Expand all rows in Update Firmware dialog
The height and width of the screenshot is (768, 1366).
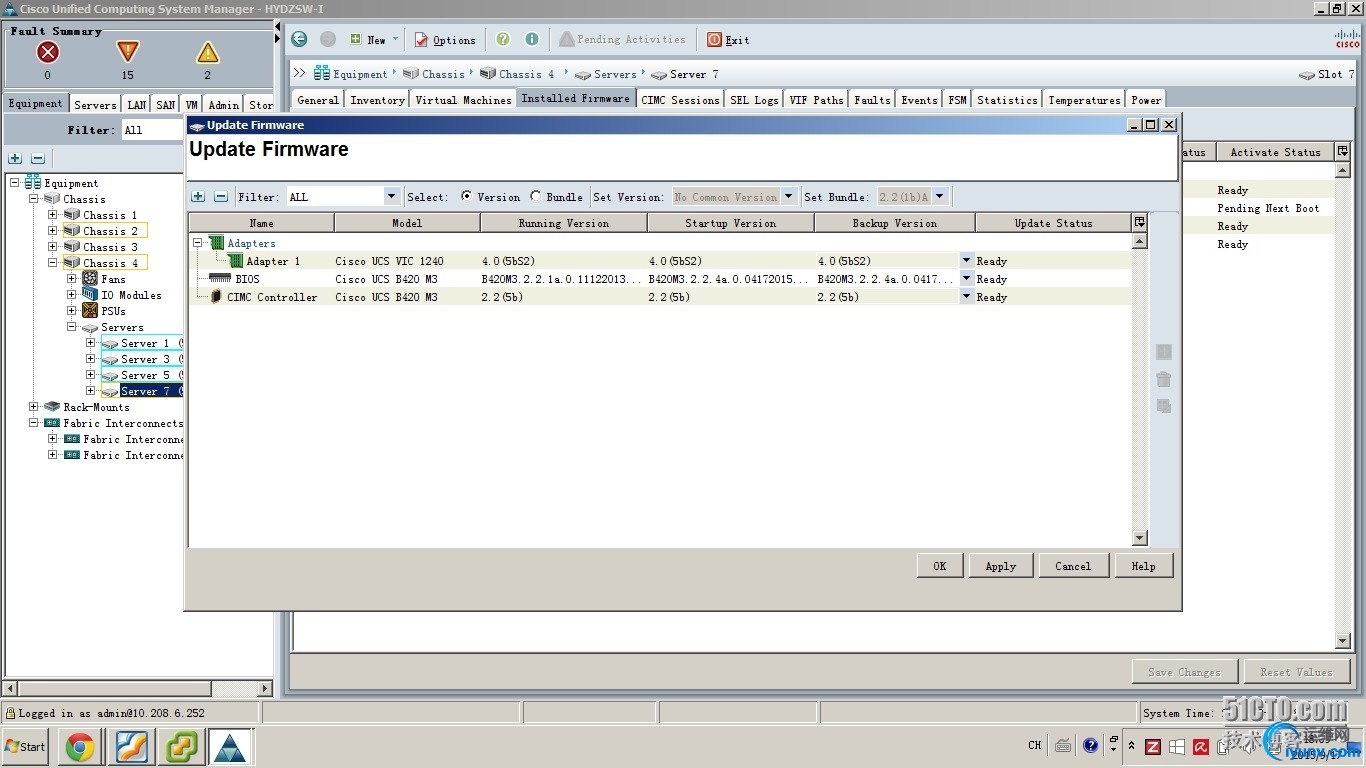[x=198, y=197]
